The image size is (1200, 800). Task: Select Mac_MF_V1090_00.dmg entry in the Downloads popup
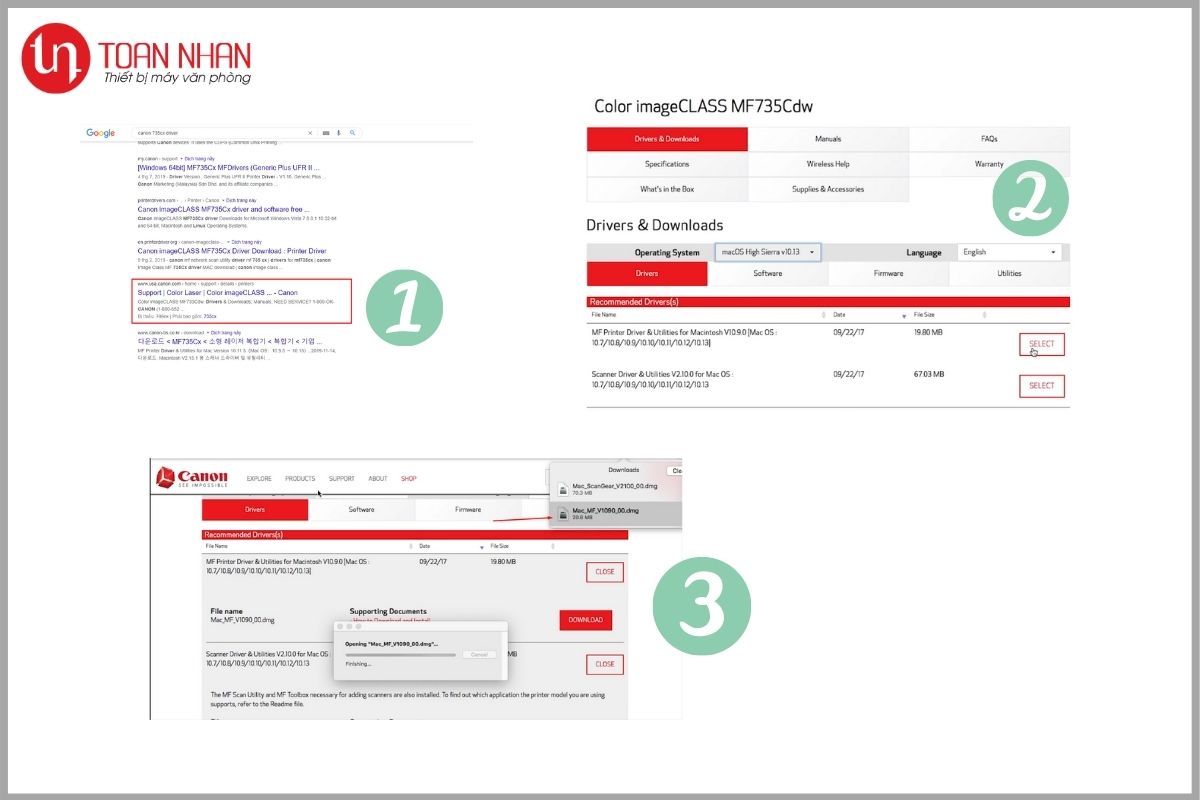(616, 513)
